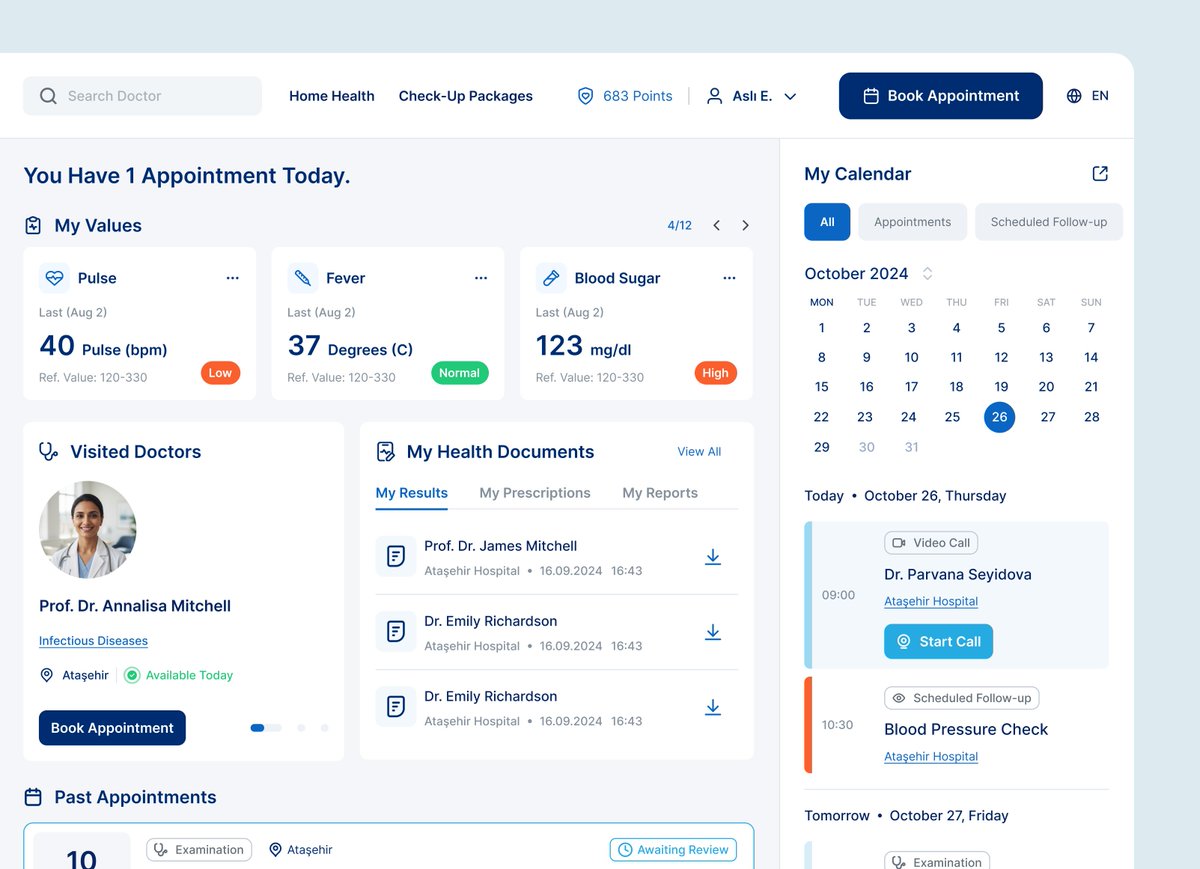The height and width of the screenshot is (869, 1200).
Task: Open Blood Sugar card three-dot menu
Action: tap(729, 278)
